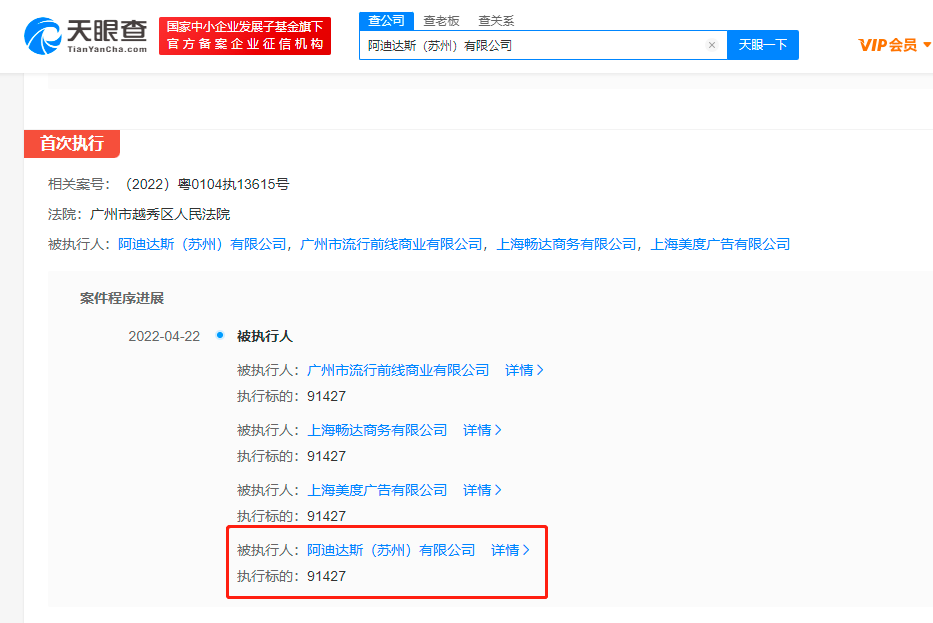Expand 详情 for 上海畅达商务有限公司 in timeline

pyautogui.click(x=482, y=430)
